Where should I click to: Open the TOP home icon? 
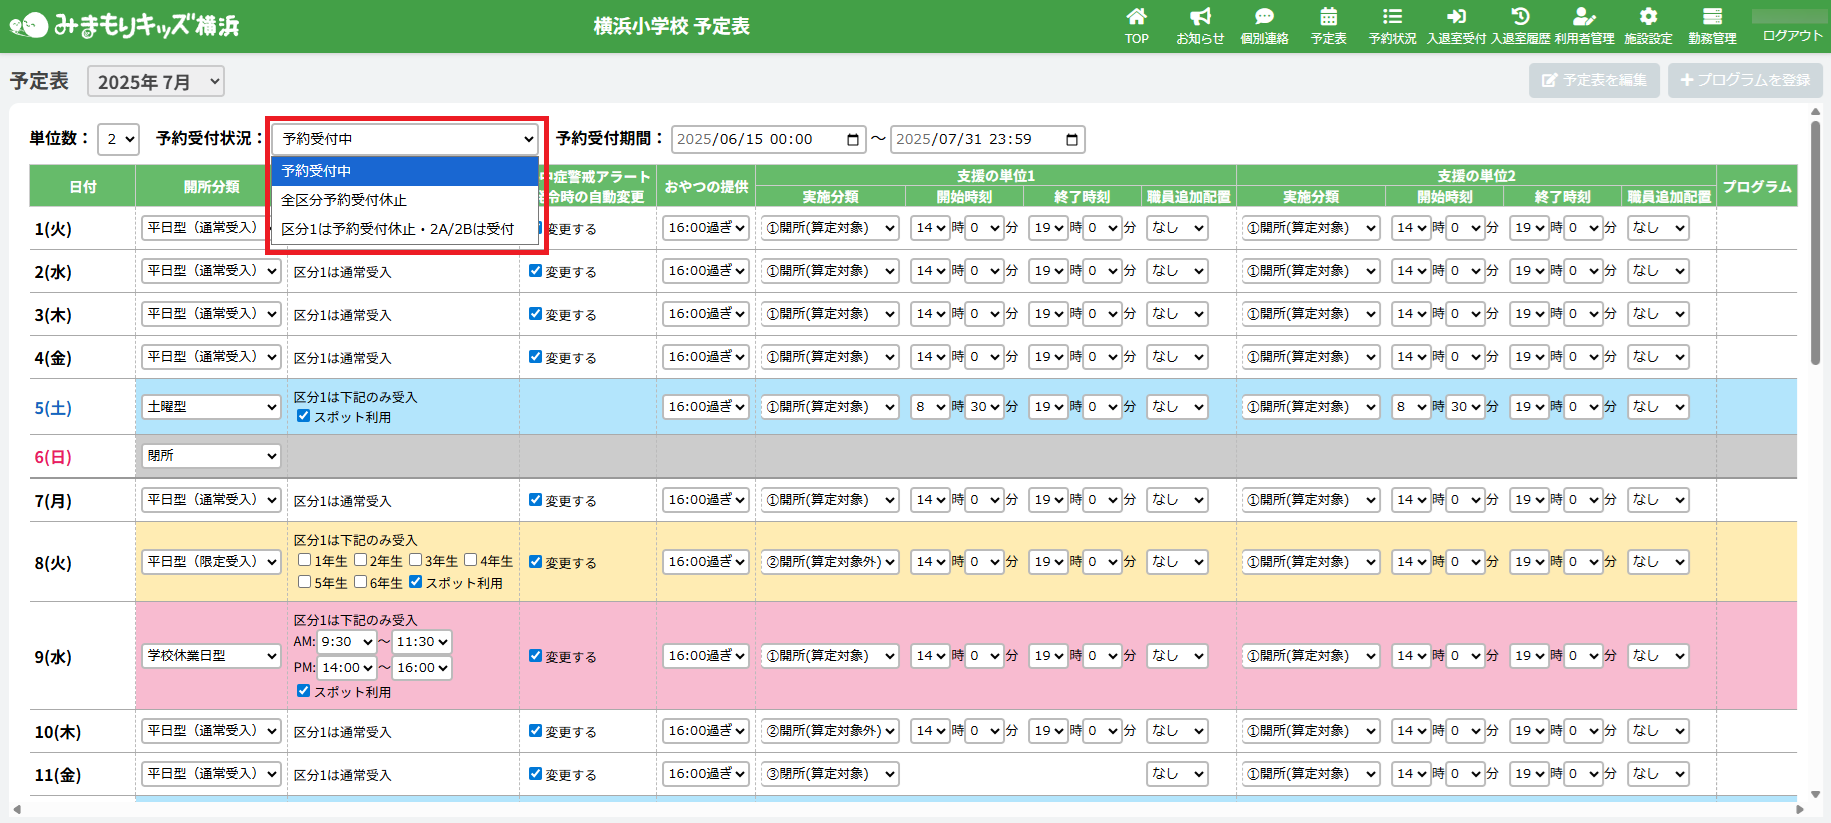click(1136, 17)
